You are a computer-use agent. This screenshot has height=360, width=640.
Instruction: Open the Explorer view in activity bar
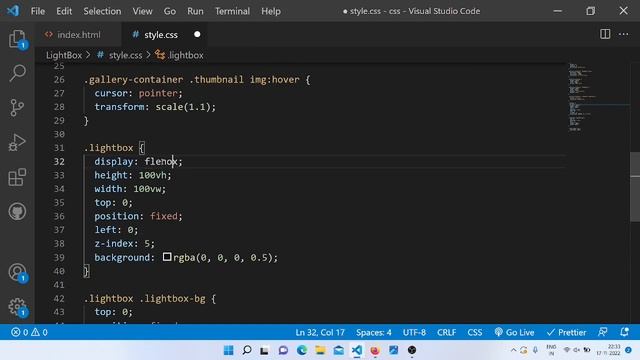point(17,39)
